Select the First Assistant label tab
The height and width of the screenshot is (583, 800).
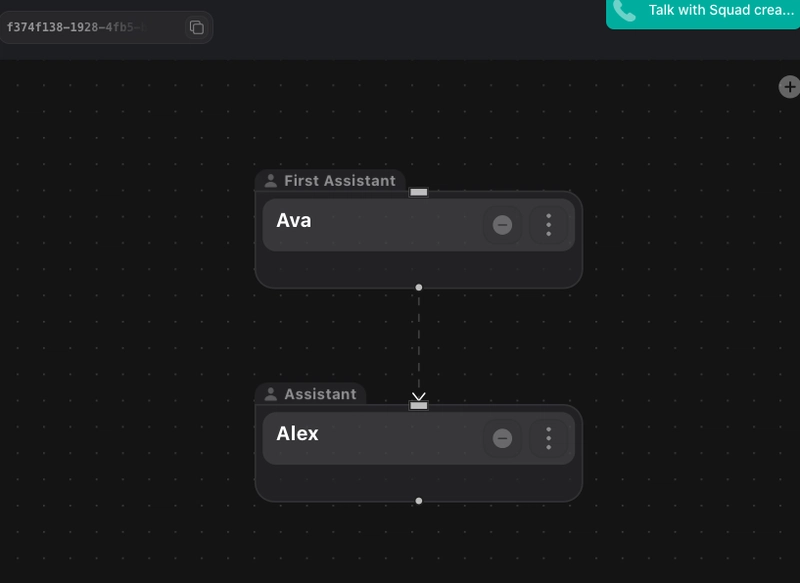[x=339, y=181]
